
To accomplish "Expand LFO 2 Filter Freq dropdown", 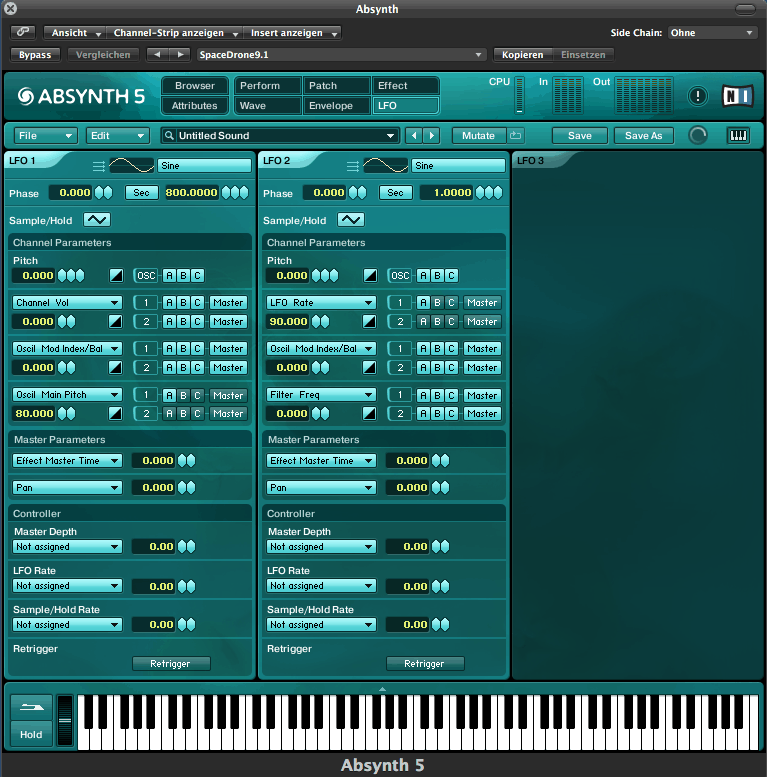I will click(x=321, y=395).
